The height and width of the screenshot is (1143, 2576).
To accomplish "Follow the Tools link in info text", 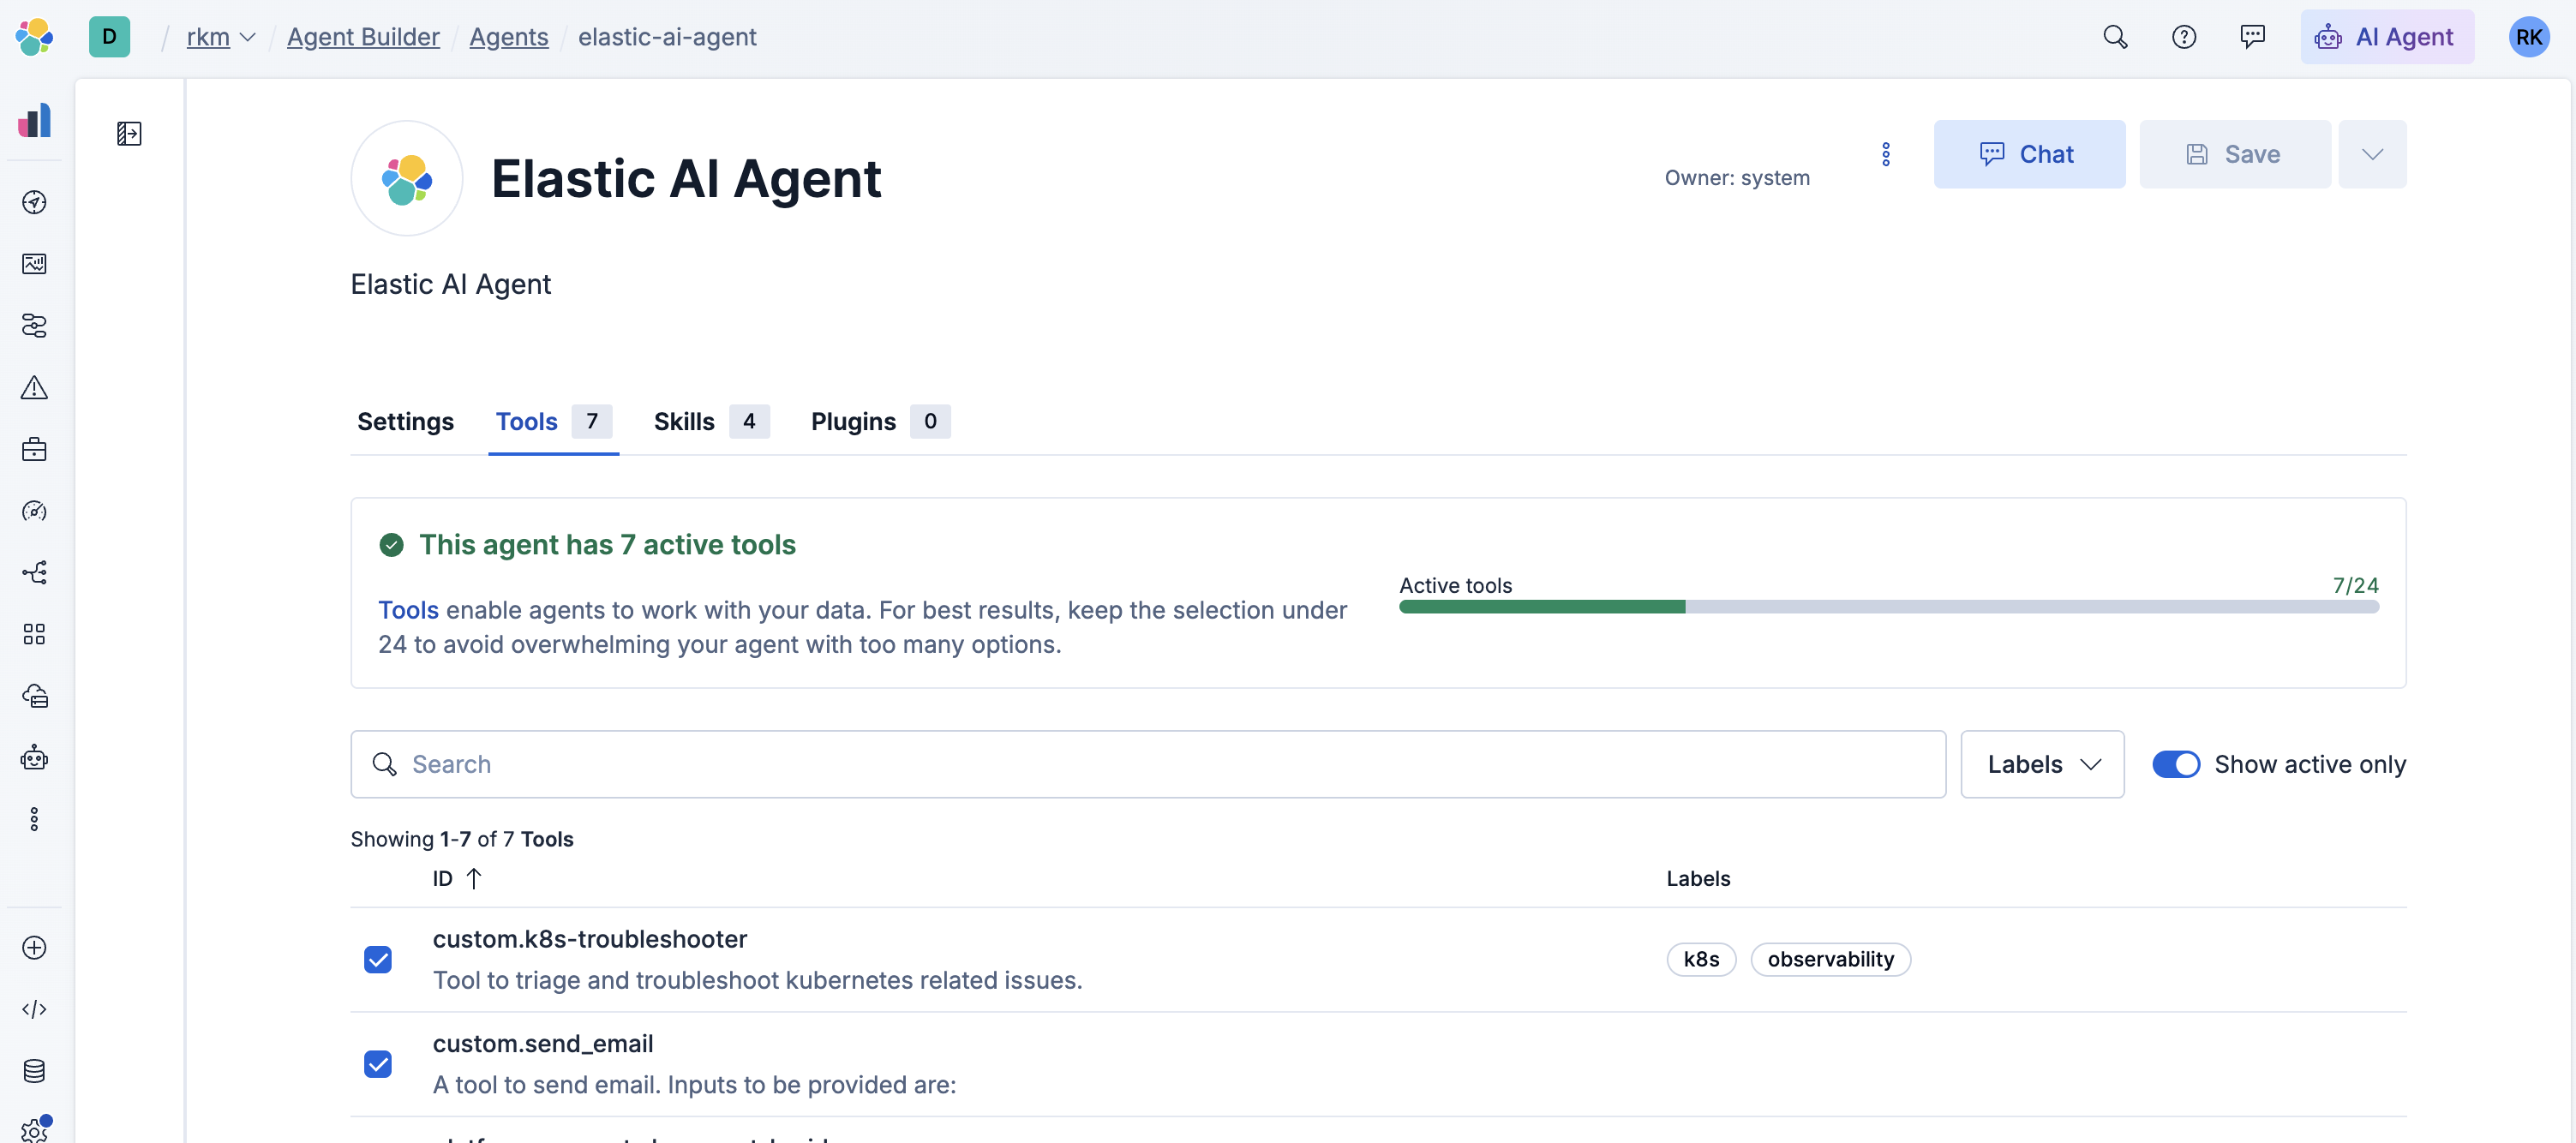I will coord(408,610).
